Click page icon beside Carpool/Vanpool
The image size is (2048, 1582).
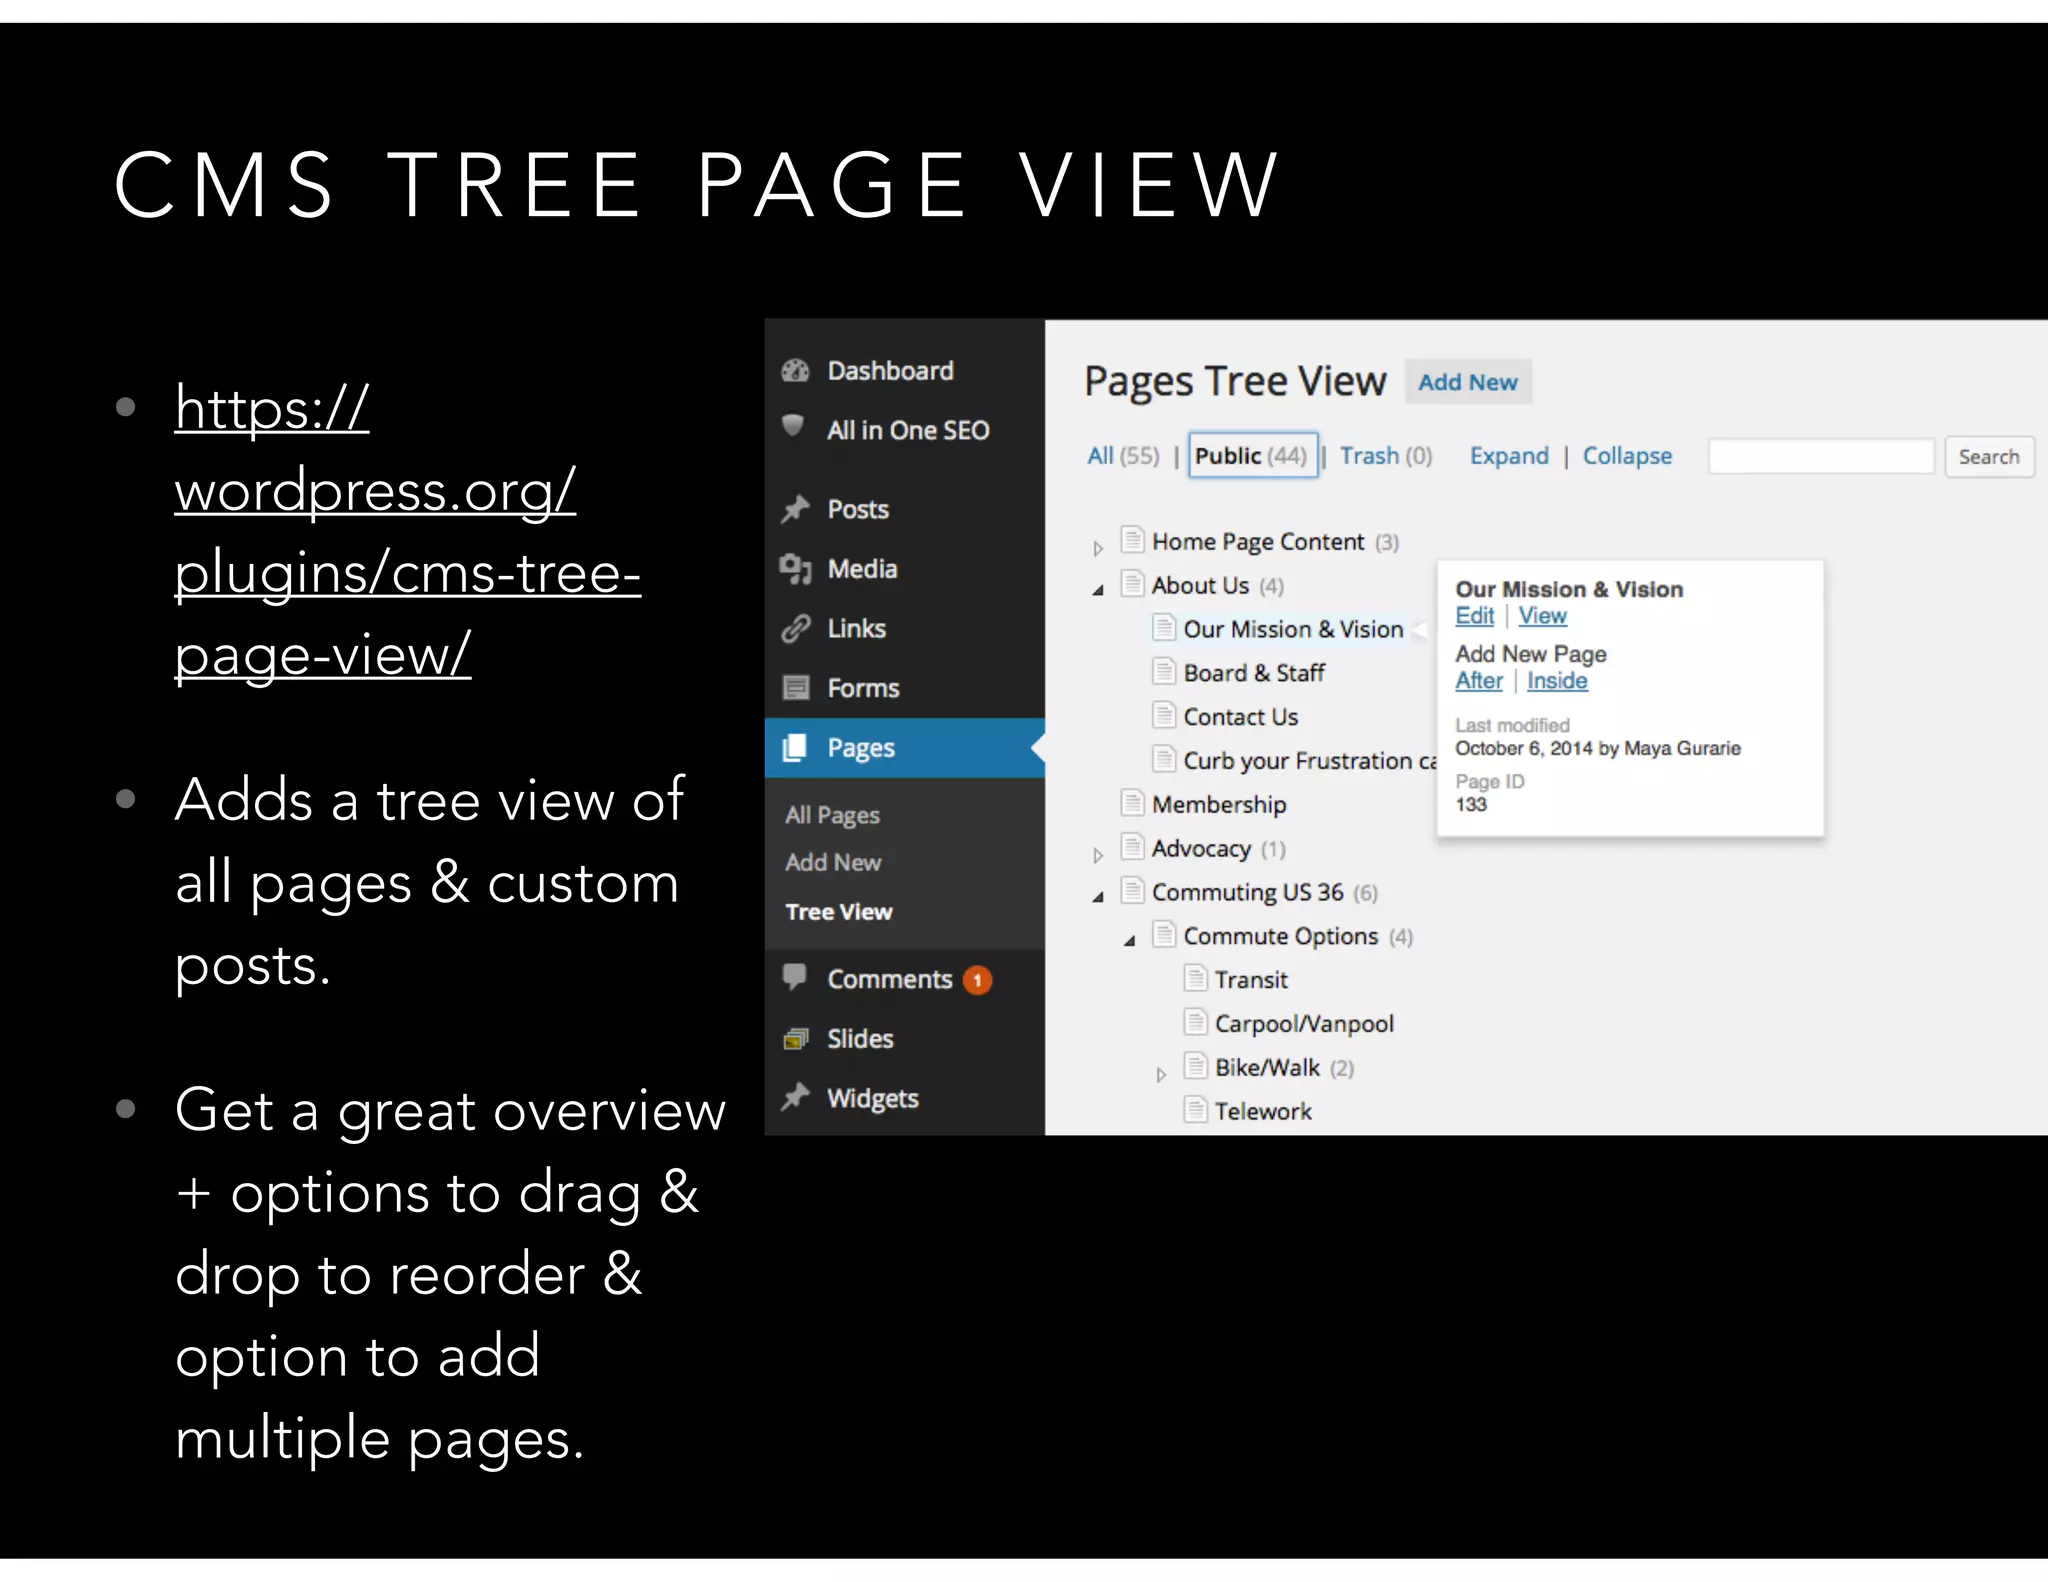[x=1195, y=1021]
